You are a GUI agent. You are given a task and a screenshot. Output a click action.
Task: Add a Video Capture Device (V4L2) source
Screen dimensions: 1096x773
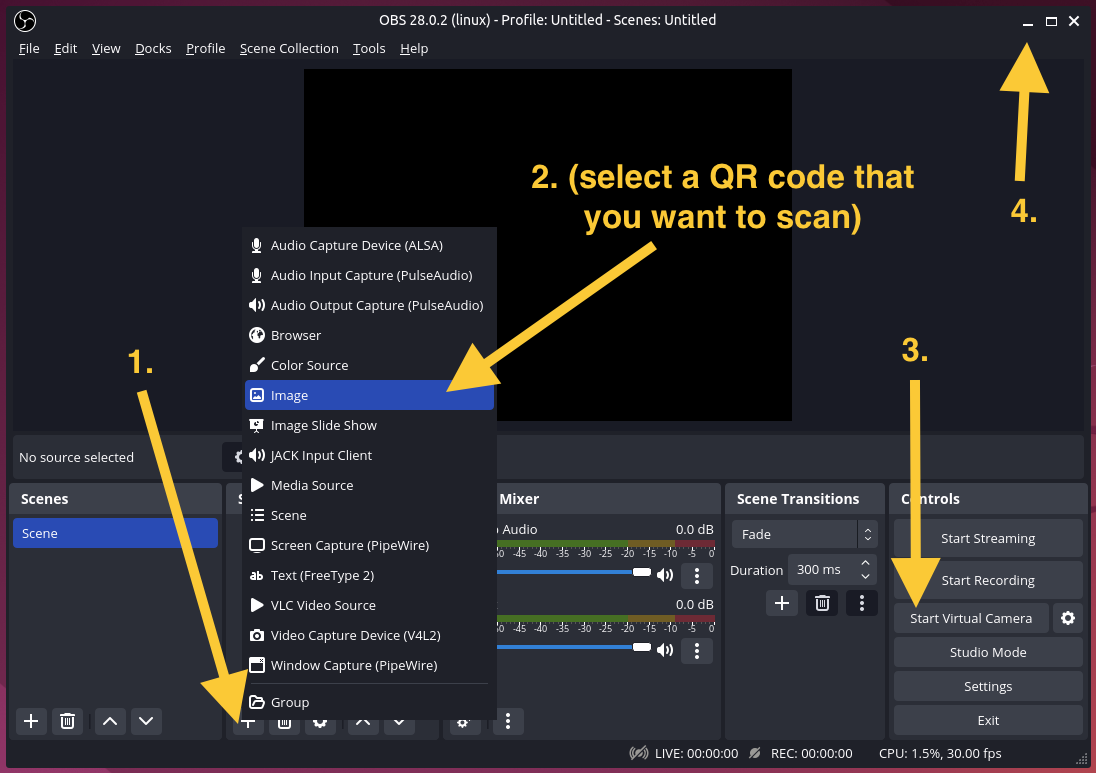[x=369, y=636]
